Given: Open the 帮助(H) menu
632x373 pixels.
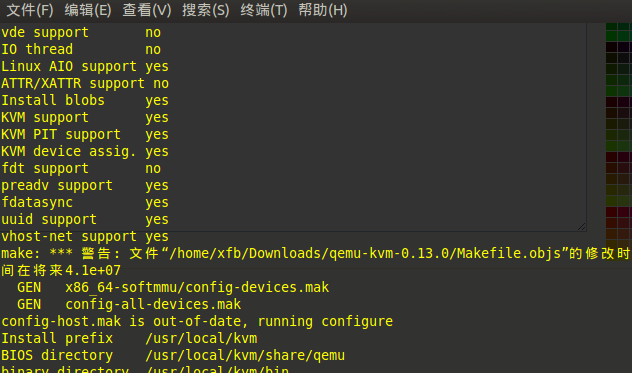Looking at the screenshot, I should point(322,10).
